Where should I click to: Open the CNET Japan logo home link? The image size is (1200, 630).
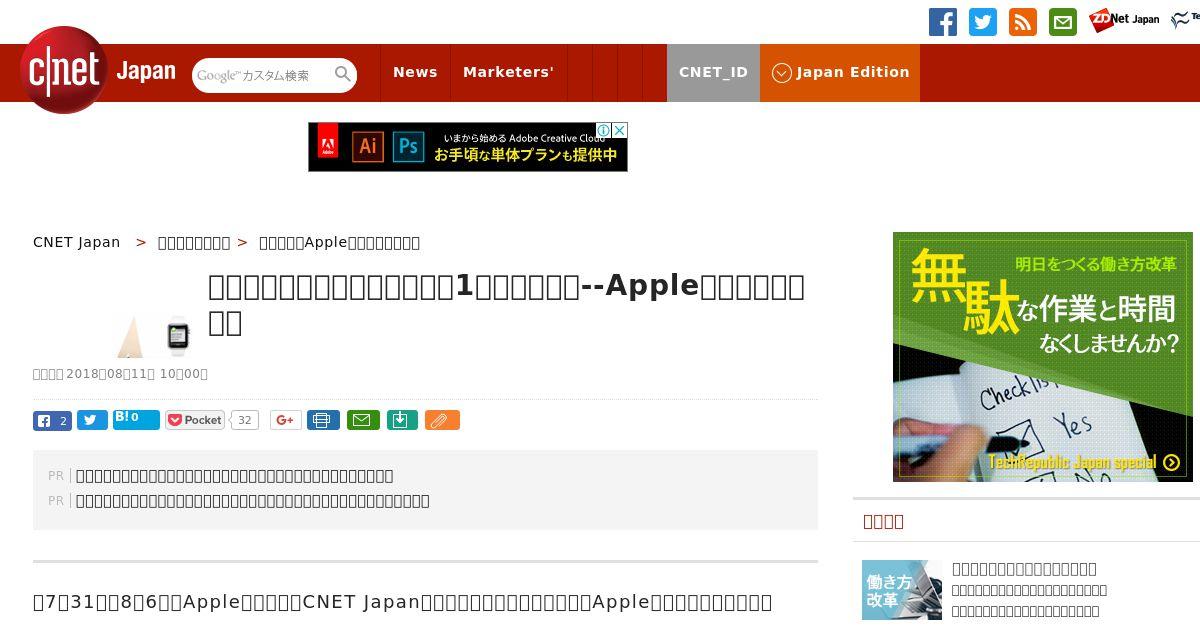pos(98,71)
